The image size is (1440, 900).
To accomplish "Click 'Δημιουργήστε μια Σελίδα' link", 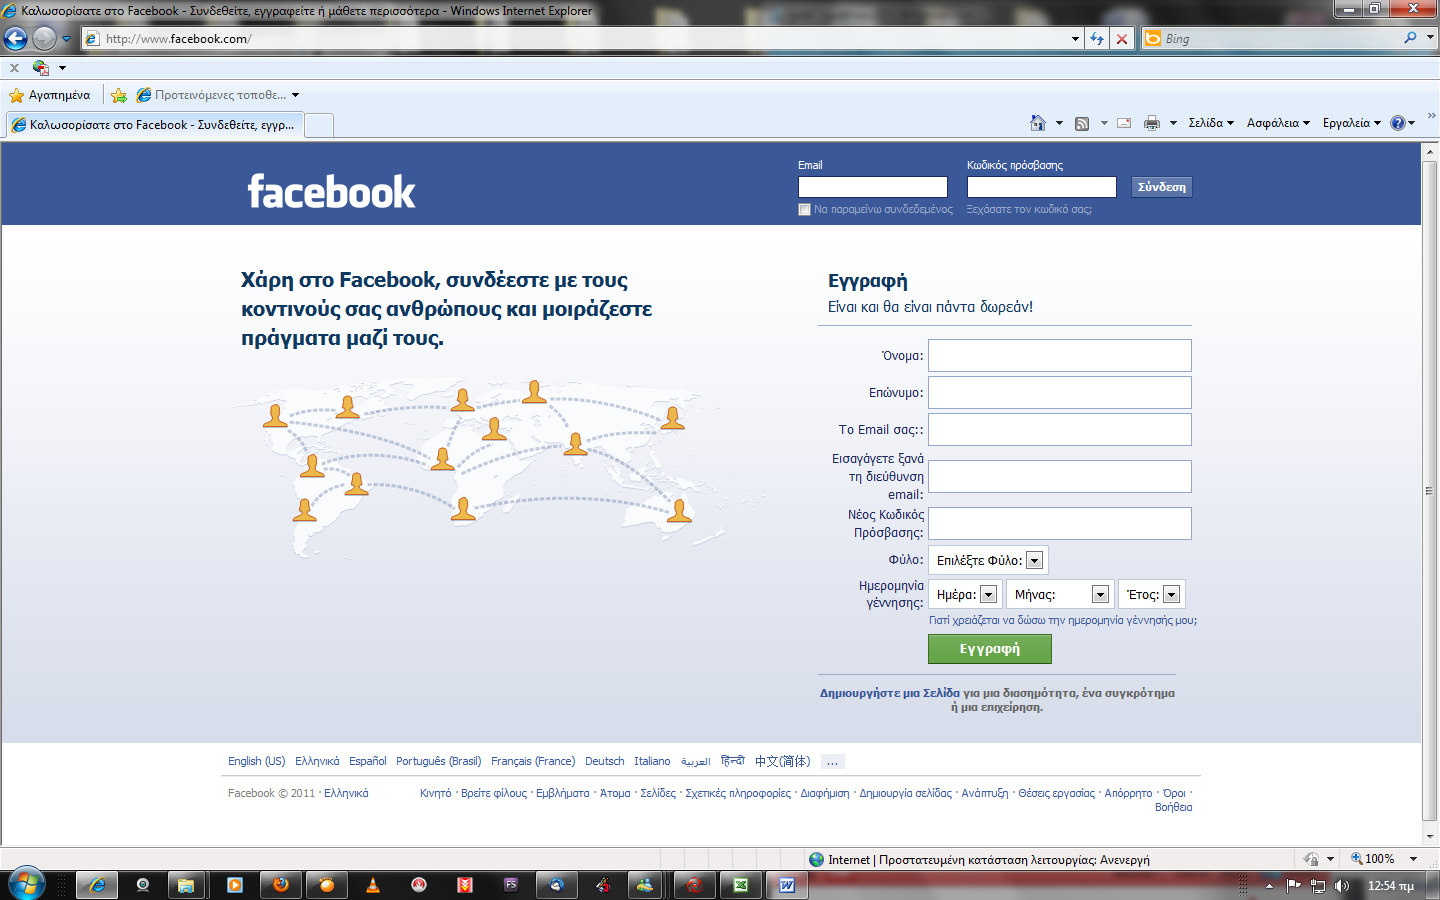I will (889, 693).
